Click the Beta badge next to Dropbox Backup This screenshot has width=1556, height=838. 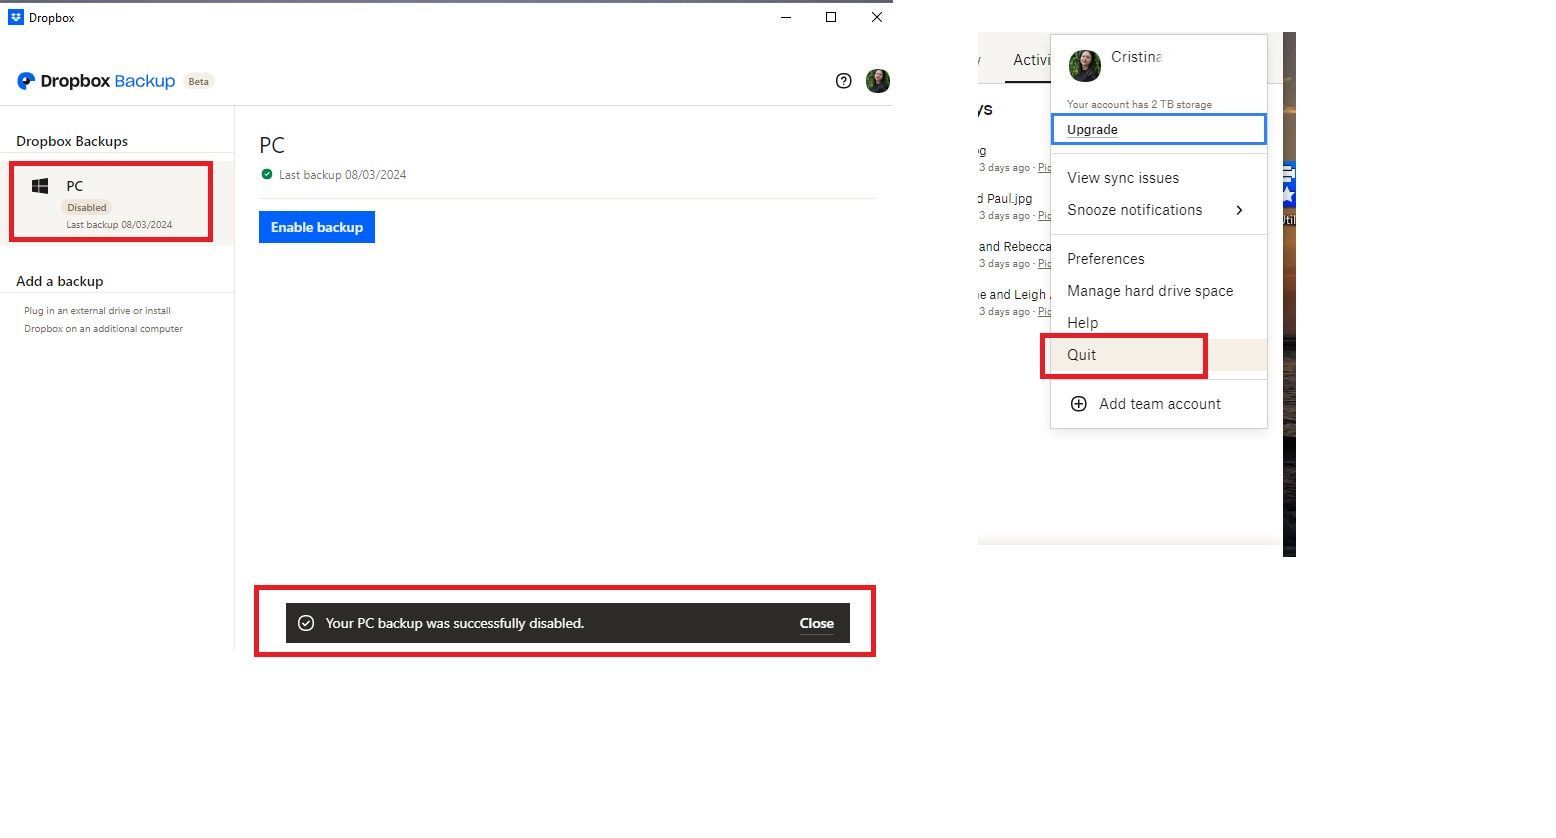click(x=199, y=81)
